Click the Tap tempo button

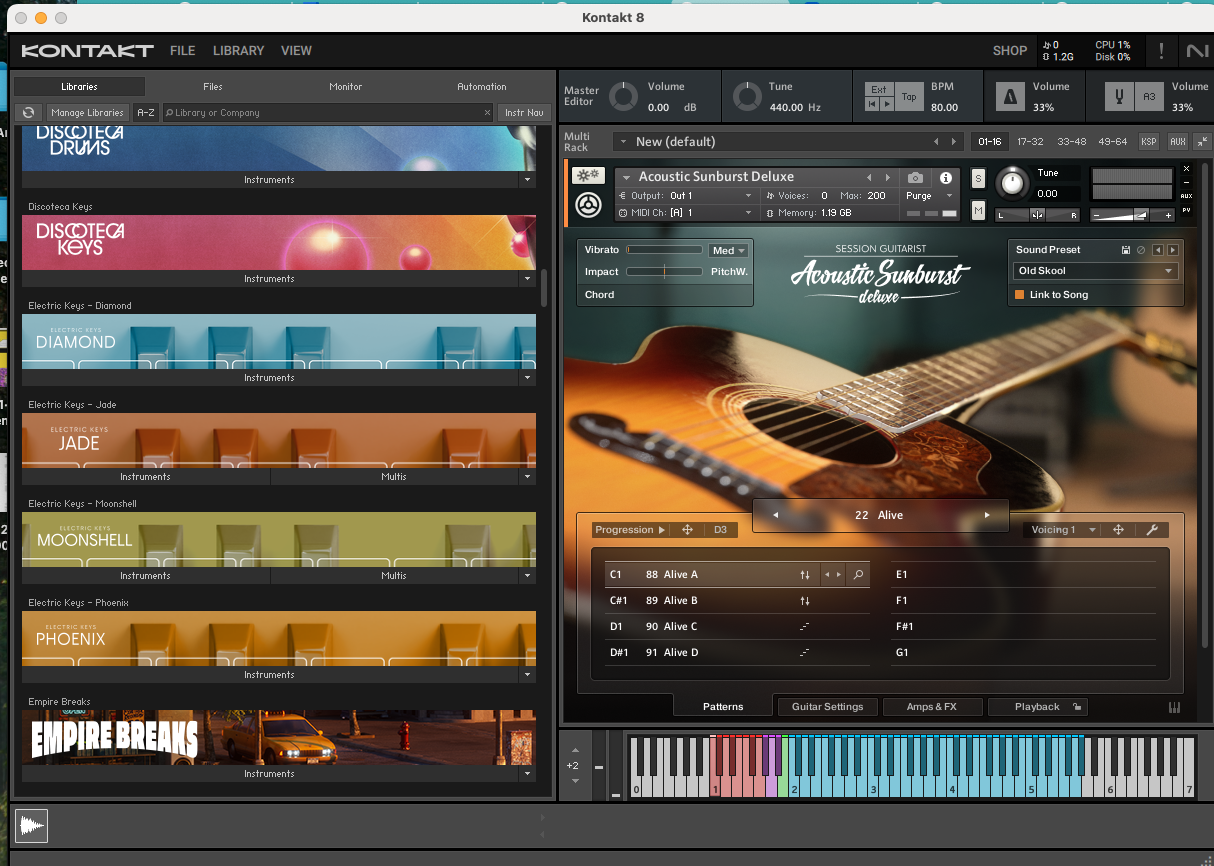tap(909, 97)
